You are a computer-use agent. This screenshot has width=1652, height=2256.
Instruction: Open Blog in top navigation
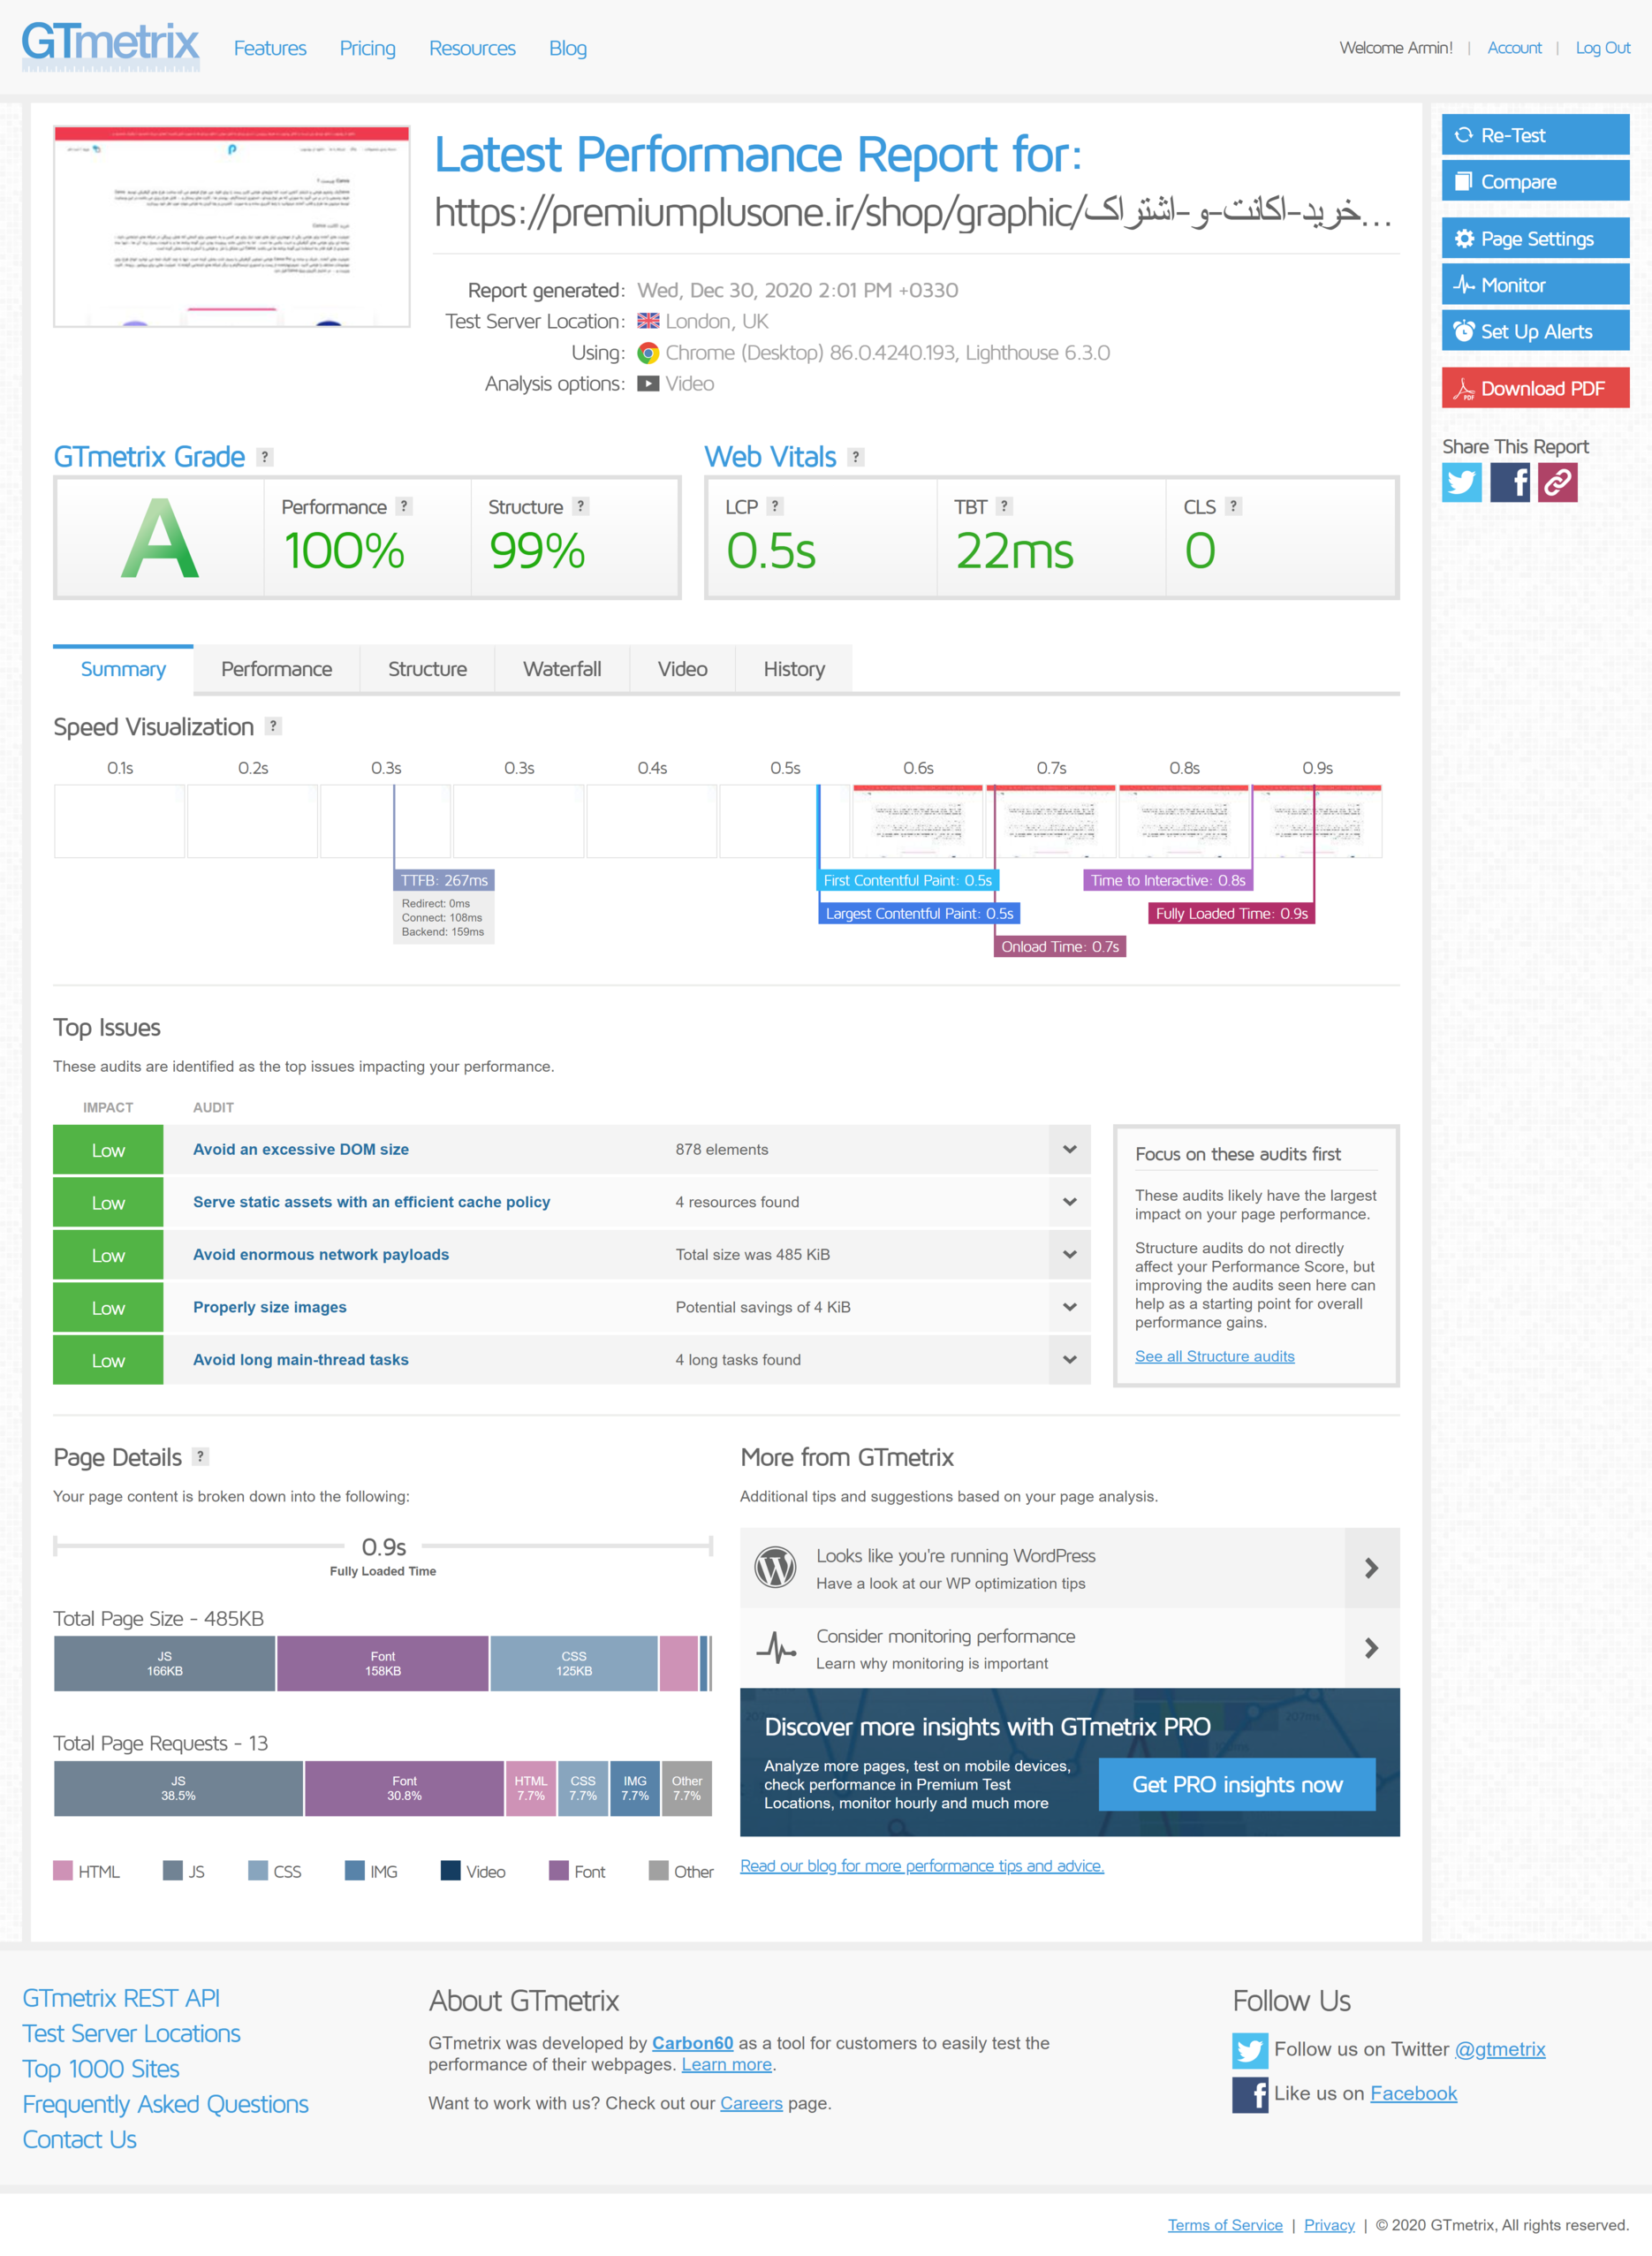point(567,48)
